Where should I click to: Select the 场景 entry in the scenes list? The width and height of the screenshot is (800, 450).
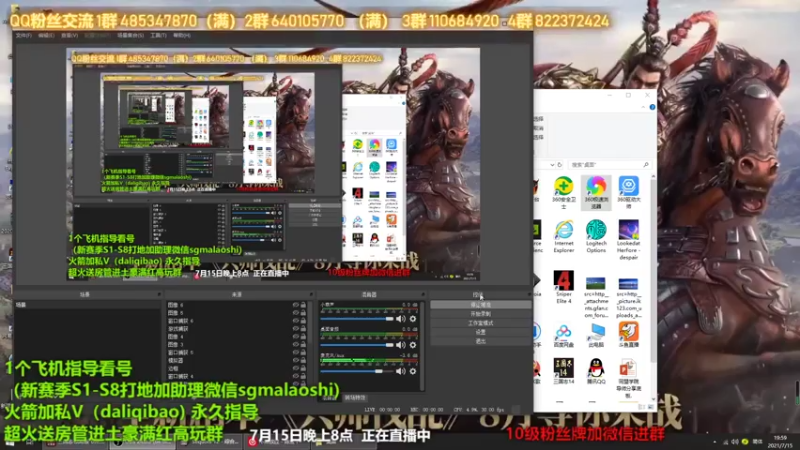[x=87, y=305]
